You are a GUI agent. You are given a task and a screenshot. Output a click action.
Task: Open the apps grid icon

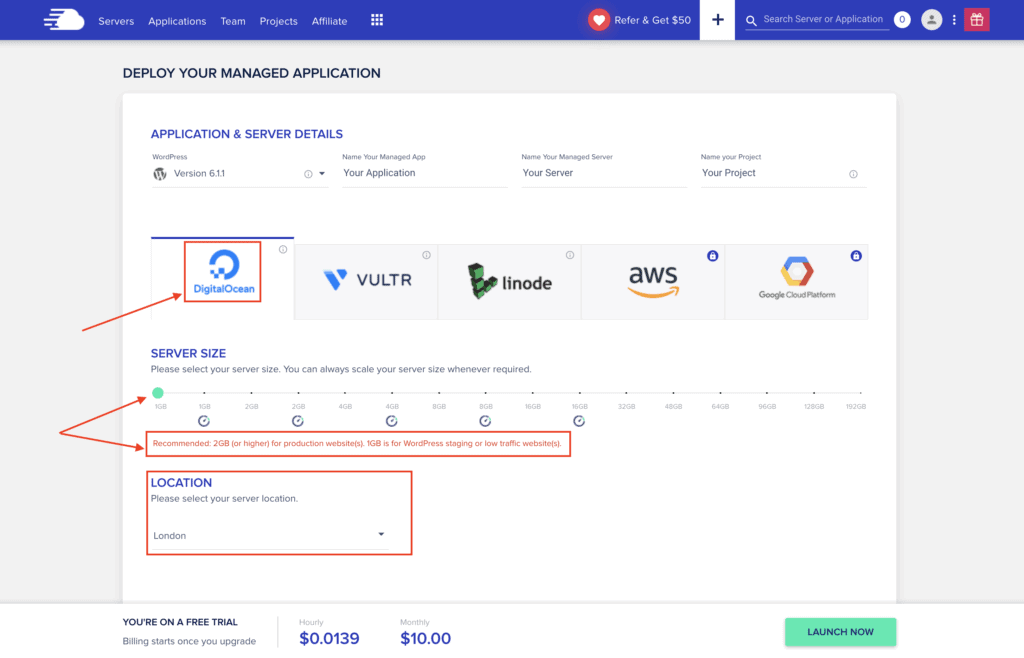click(x=377, y=20)
